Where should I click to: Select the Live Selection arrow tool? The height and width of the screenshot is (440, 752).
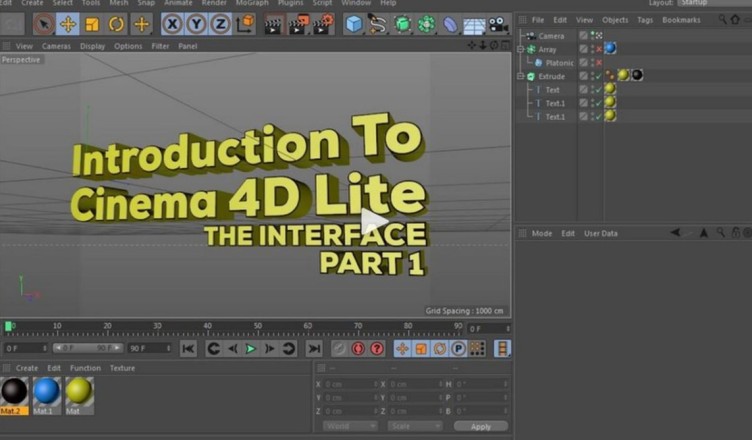(44, 24)
